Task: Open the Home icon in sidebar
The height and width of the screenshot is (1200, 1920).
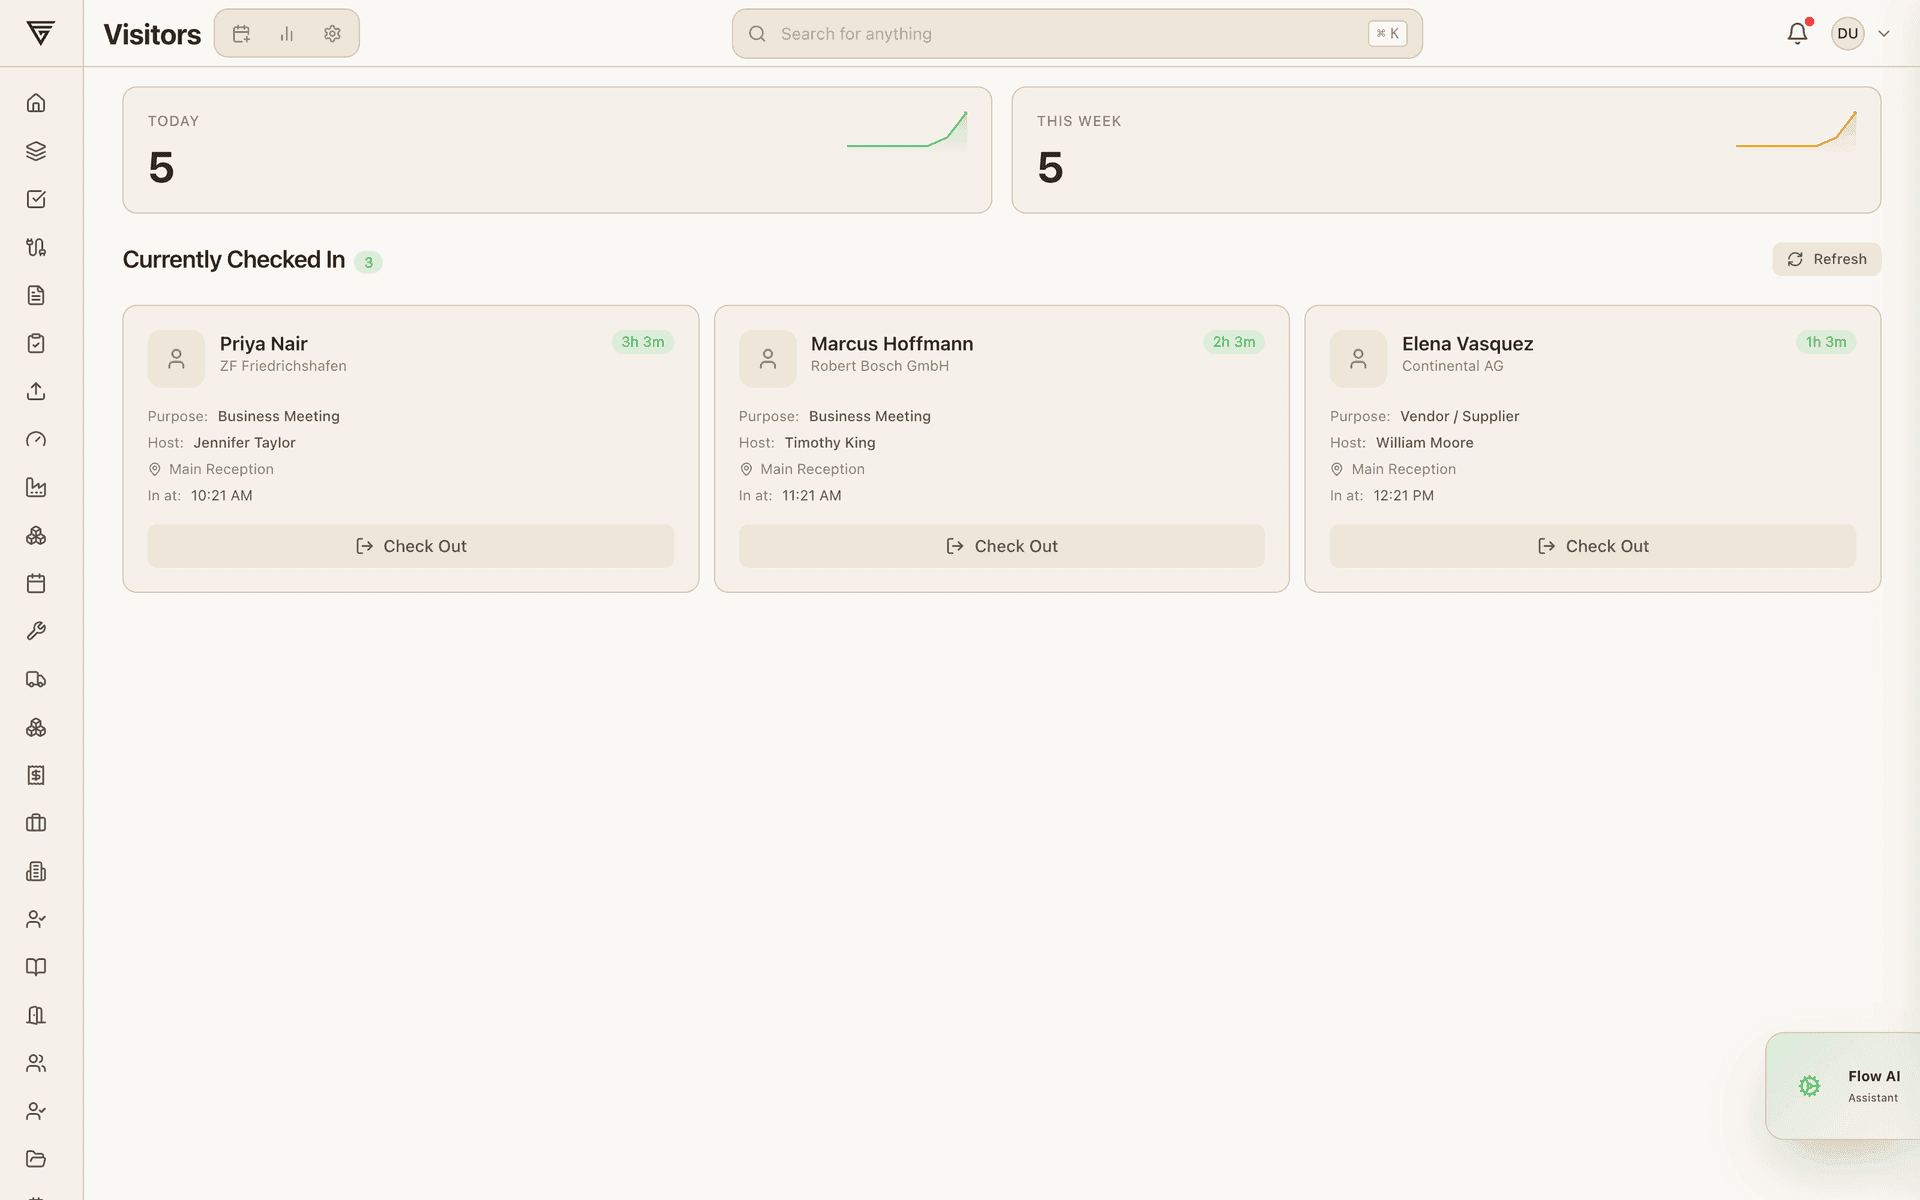Action: point(36,103)
